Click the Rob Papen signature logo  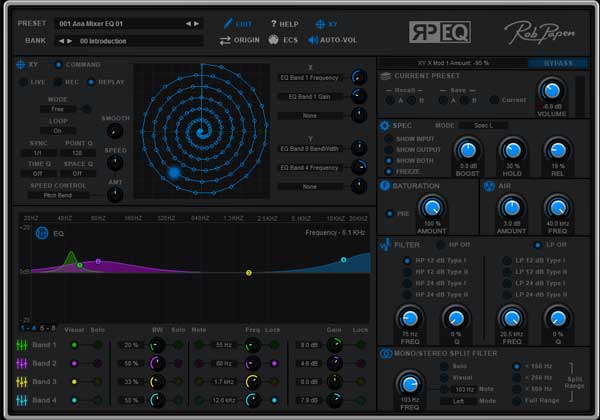[540, 33]
